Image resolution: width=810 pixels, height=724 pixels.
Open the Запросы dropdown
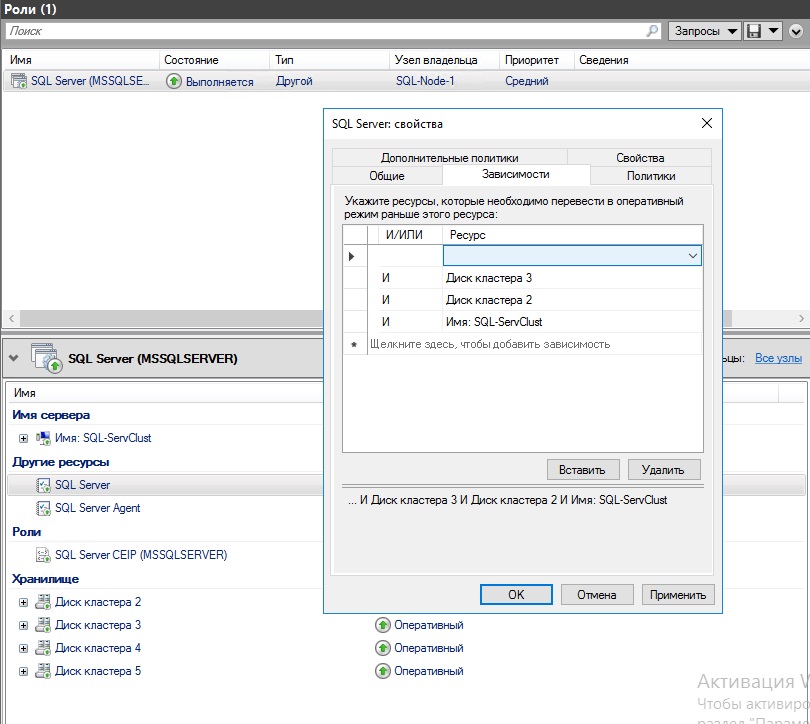705,31
